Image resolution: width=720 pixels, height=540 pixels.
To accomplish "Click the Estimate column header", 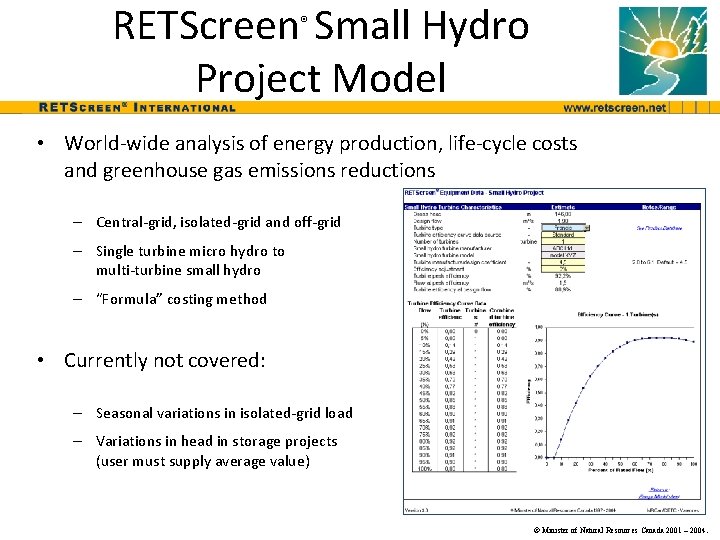I will pyautogui.click(x=563, y=207).
